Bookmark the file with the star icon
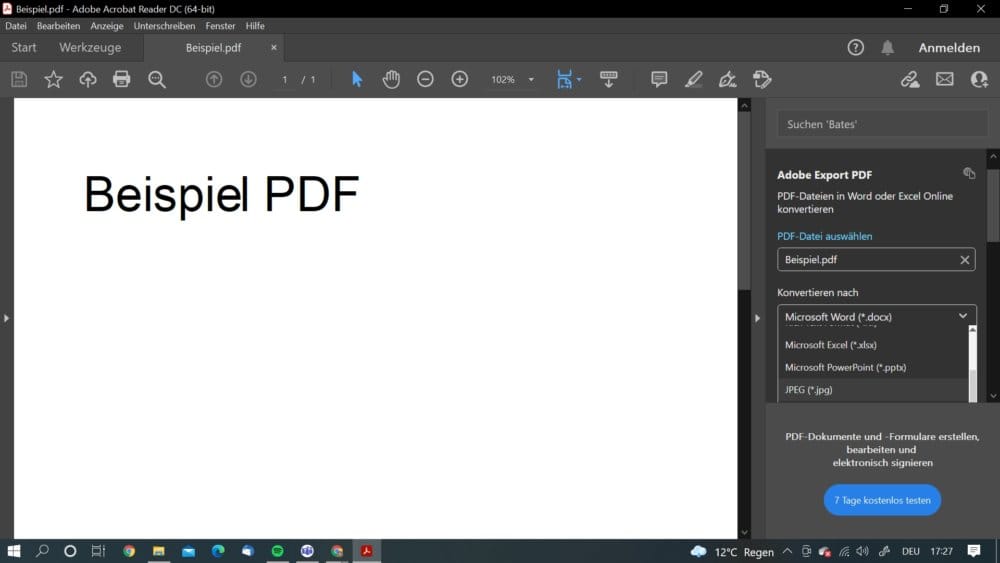Viewport: 1000px width, 563px height. [x=54, y=79]
